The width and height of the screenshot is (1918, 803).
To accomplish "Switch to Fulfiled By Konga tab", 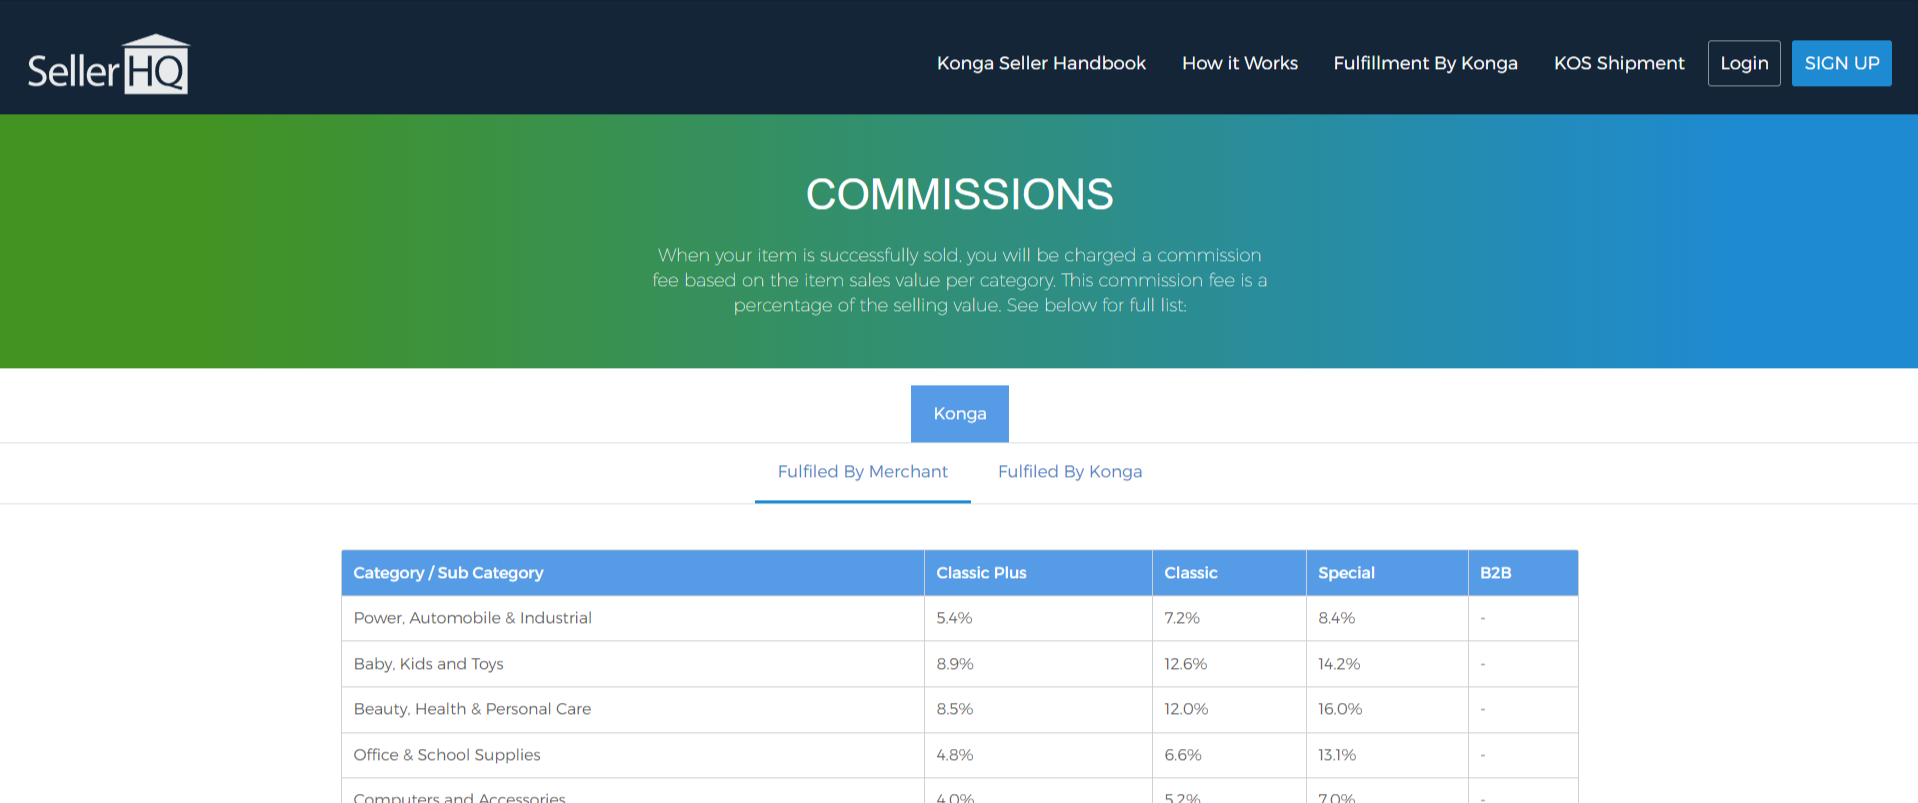I will tap(1069, 472).
